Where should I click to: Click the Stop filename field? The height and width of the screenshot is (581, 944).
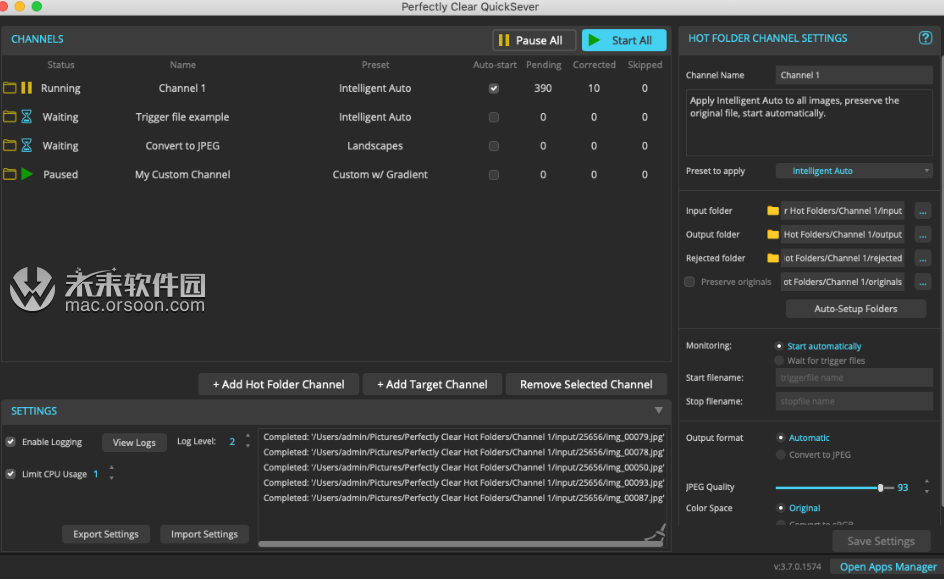point(854,401)
